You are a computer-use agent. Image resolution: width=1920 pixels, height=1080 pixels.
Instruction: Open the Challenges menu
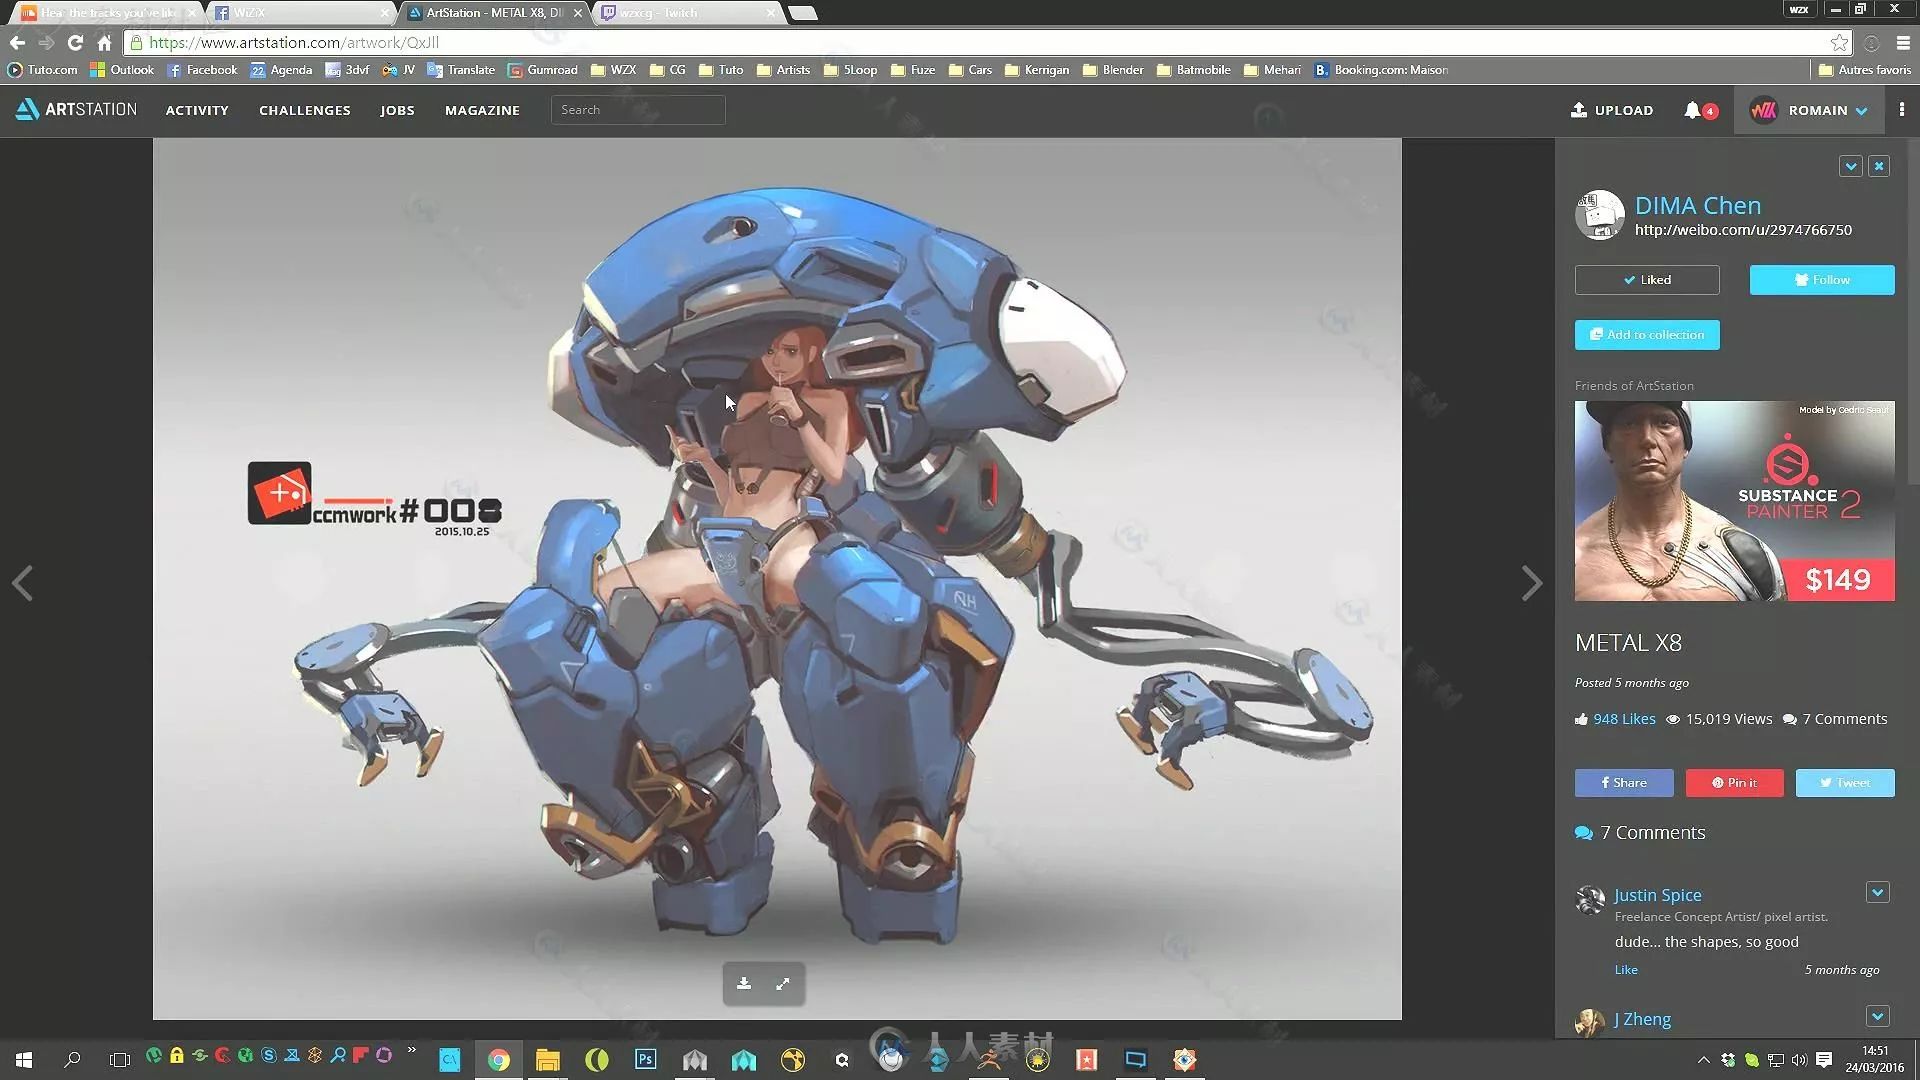(x=305, y=110)
